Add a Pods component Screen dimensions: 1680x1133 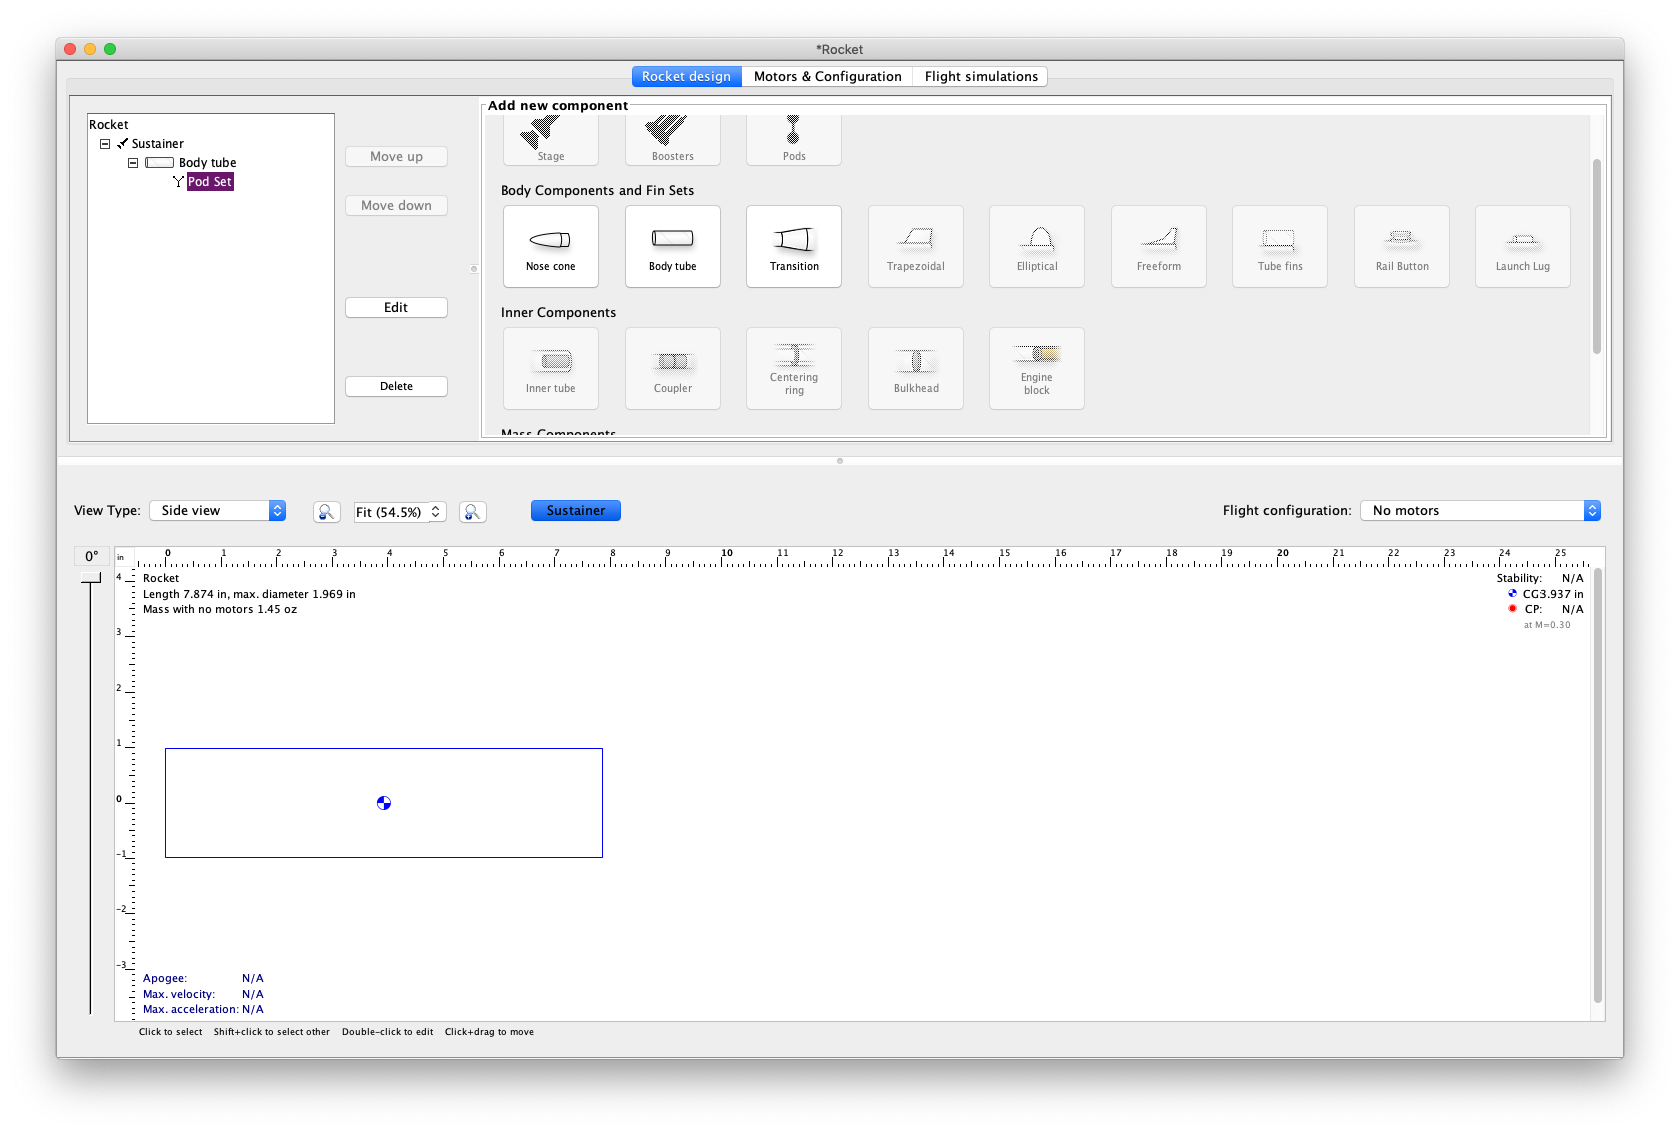[x=793, y=135]
